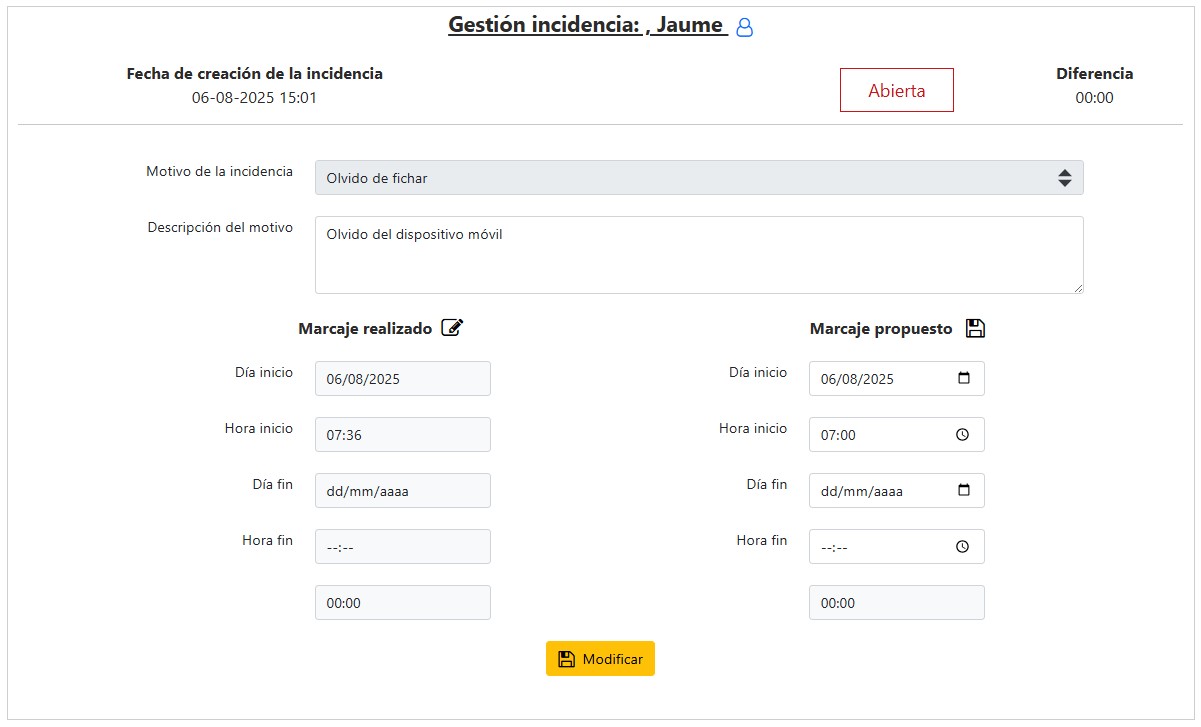Open the user profile icon next to Jaume
This screenshot has height=727, width=1201.
(x=744, y=28)
